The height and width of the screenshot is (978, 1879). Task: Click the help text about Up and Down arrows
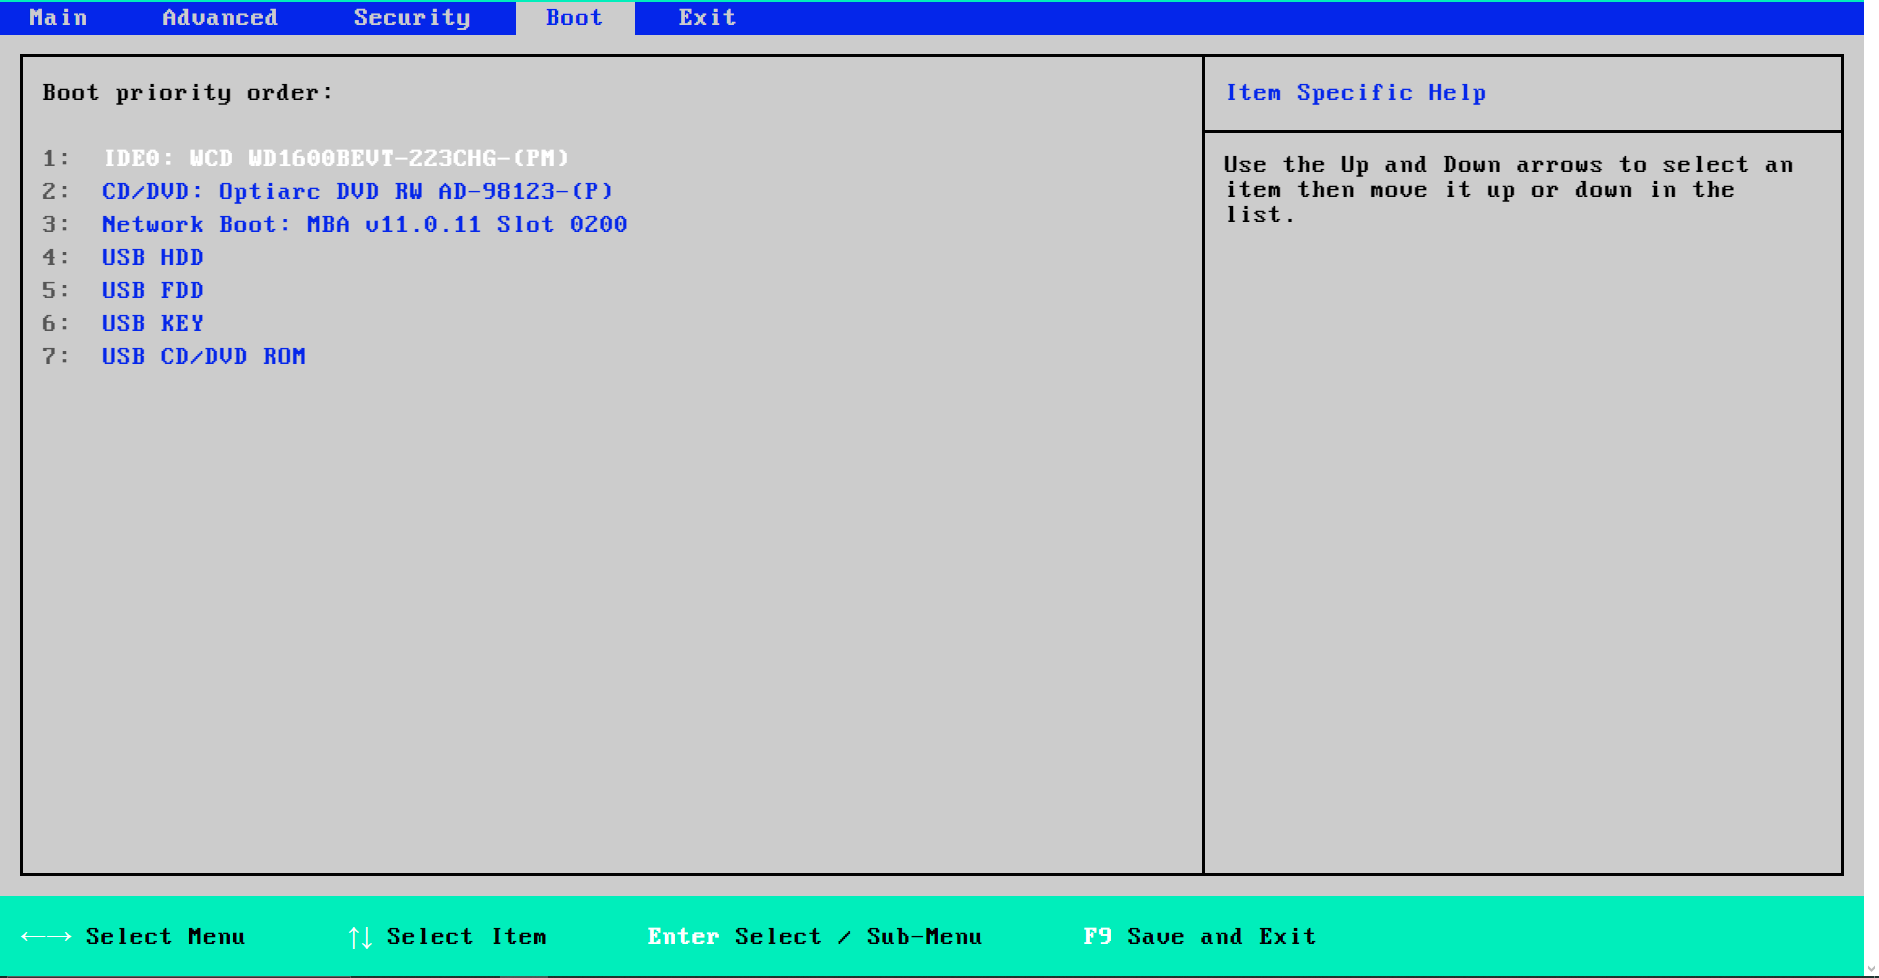coord(1508,190)
